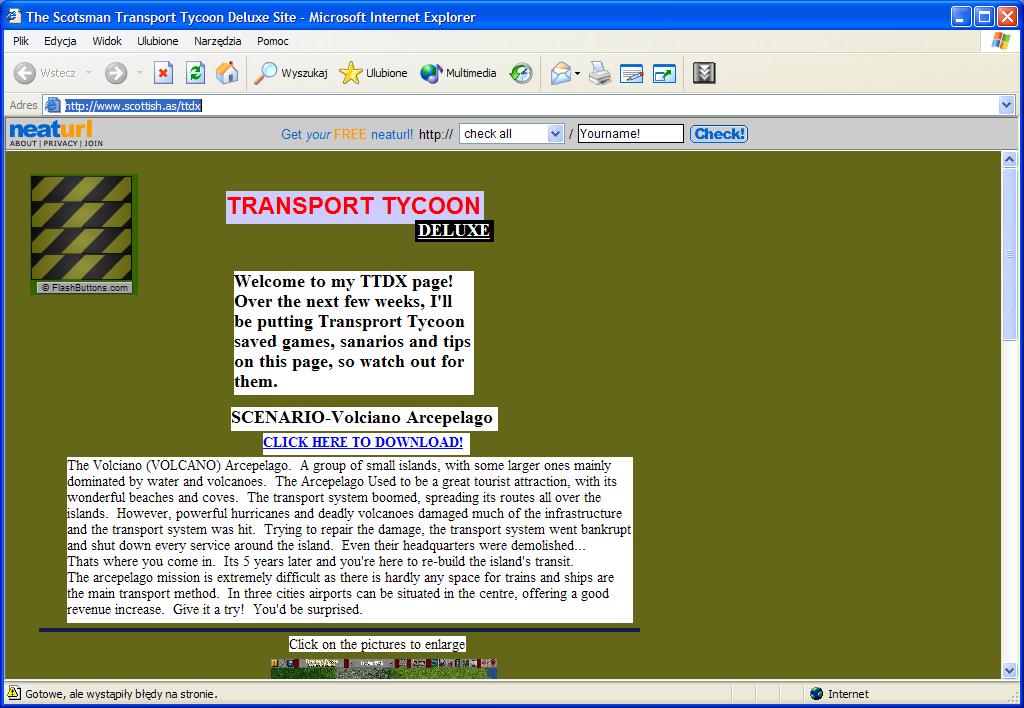Go to the Home page icon
The width and height of the screenshot is (1024, 708).
click(227, 73)
